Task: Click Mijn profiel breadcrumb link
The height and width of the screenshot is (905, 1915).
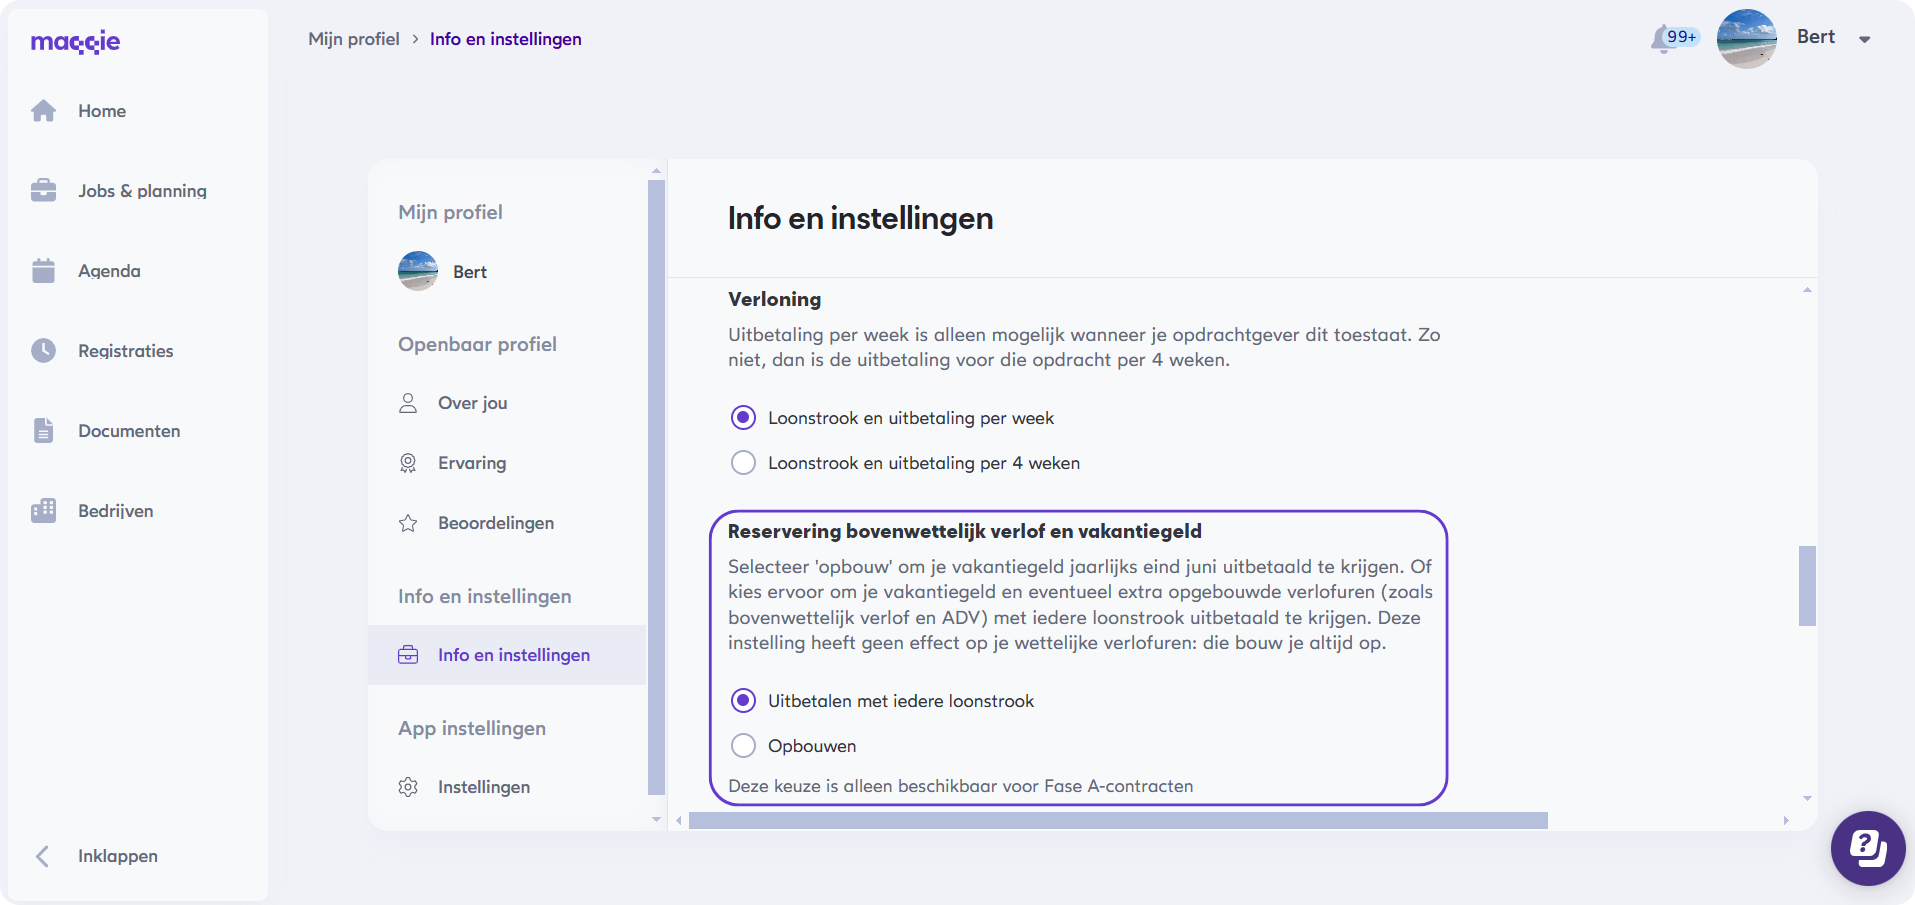Action: click(353, 39)
